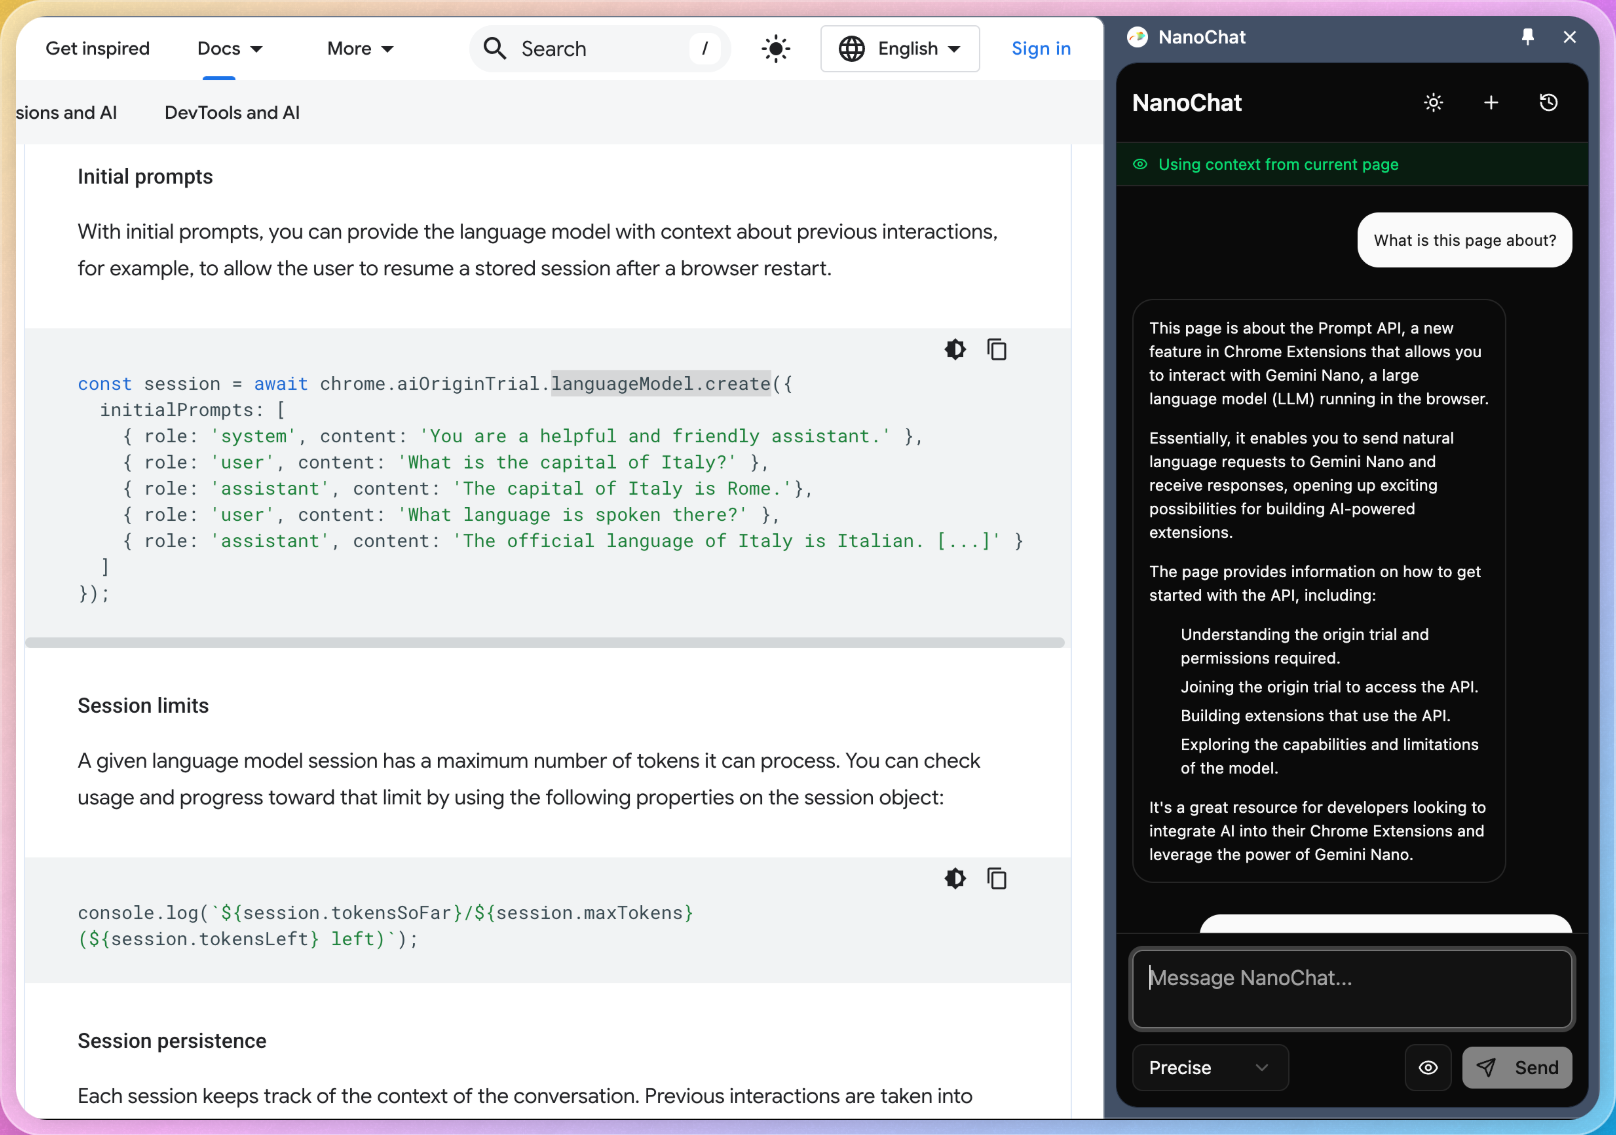The width and height of the screenshot is (1616, 1135).
Task: Toggle page context with the eye button
Action: pos(1428,1067)
